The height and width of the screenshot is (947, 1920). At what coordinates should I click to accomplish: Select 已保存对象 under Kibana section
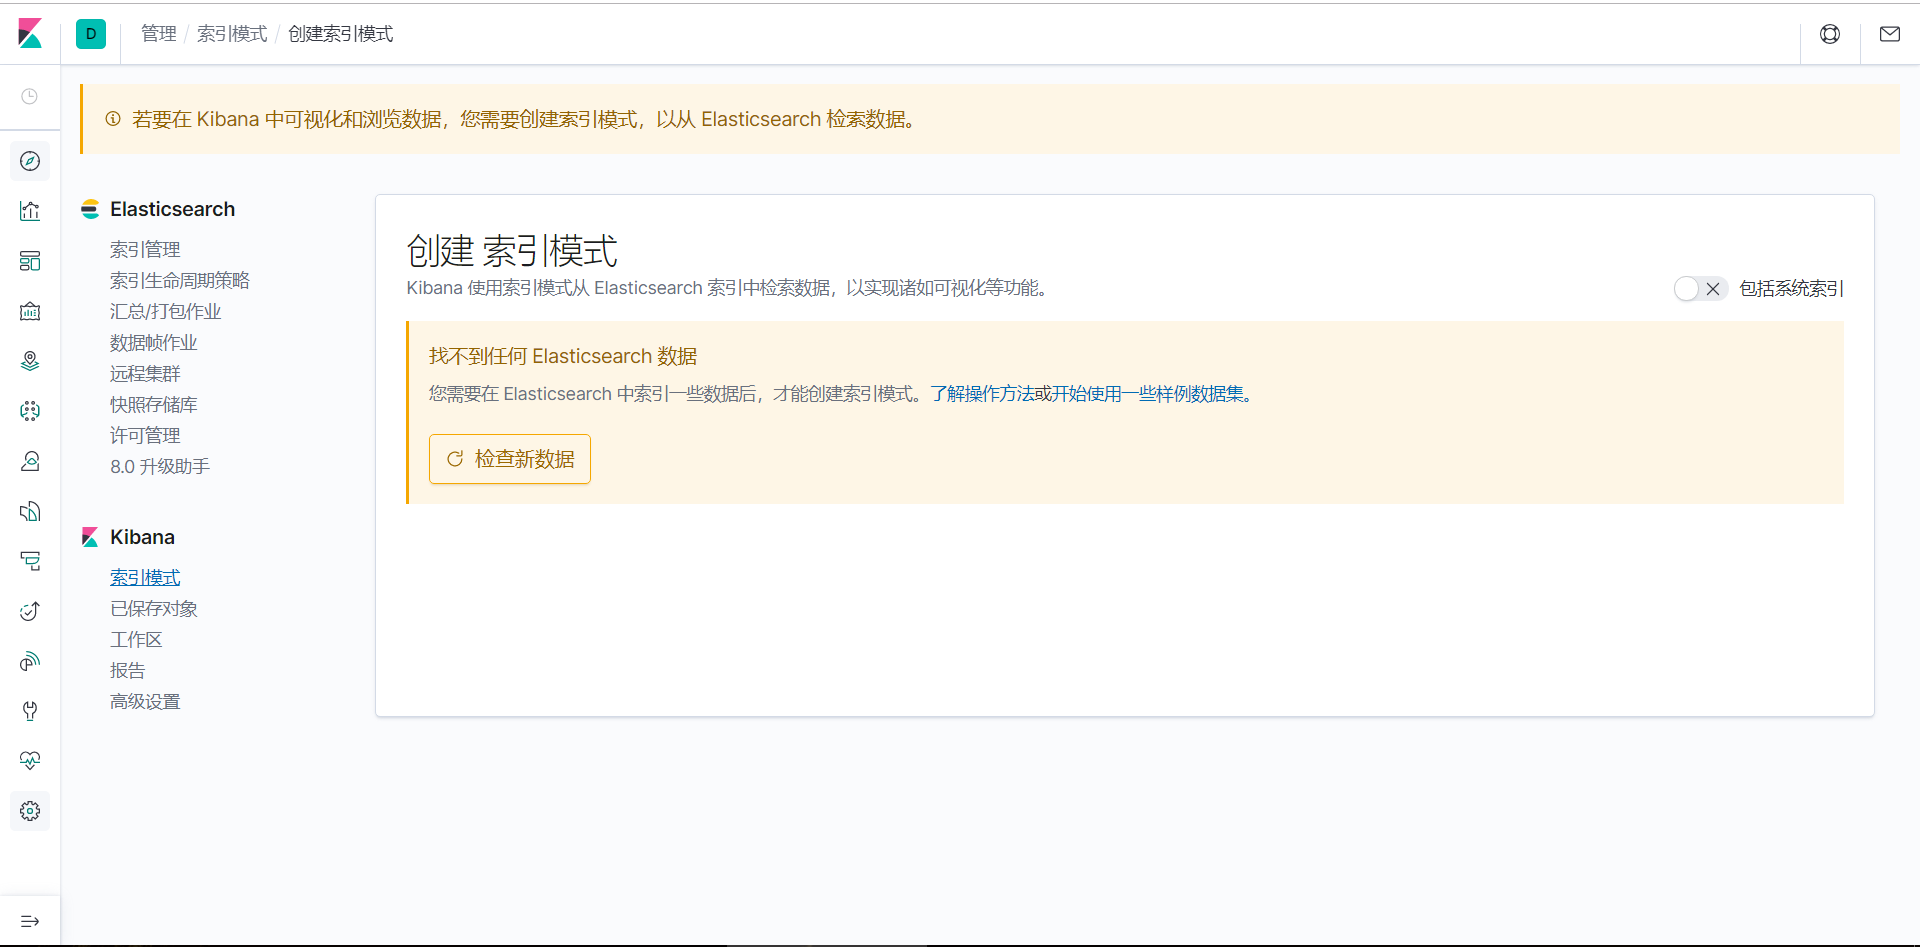pos(153,608)
